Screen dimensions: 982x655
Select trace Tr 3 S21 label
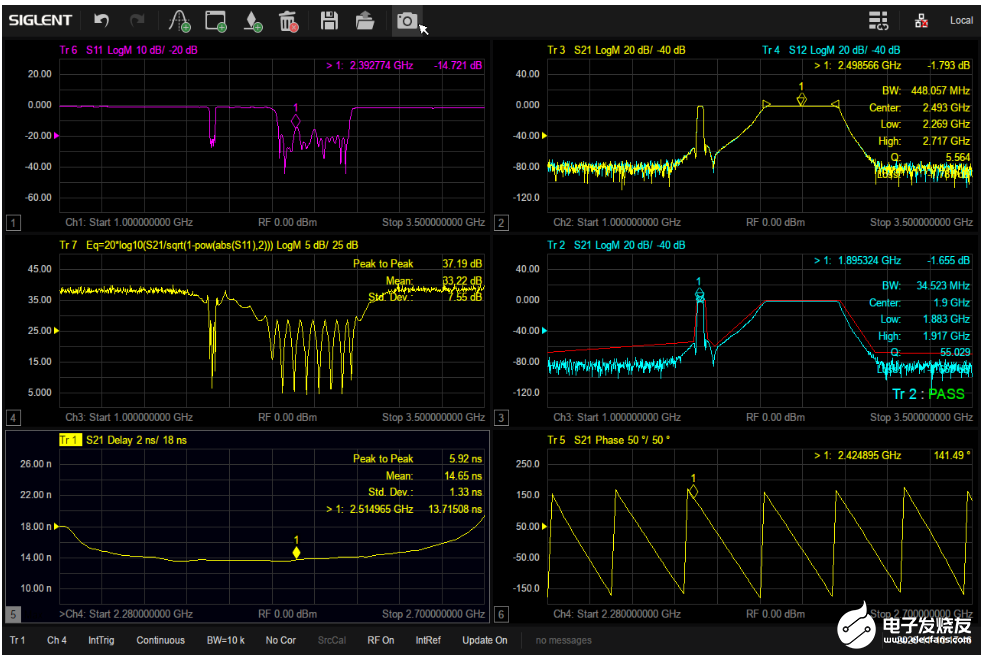pyautogui.click(x=616, y=50)
